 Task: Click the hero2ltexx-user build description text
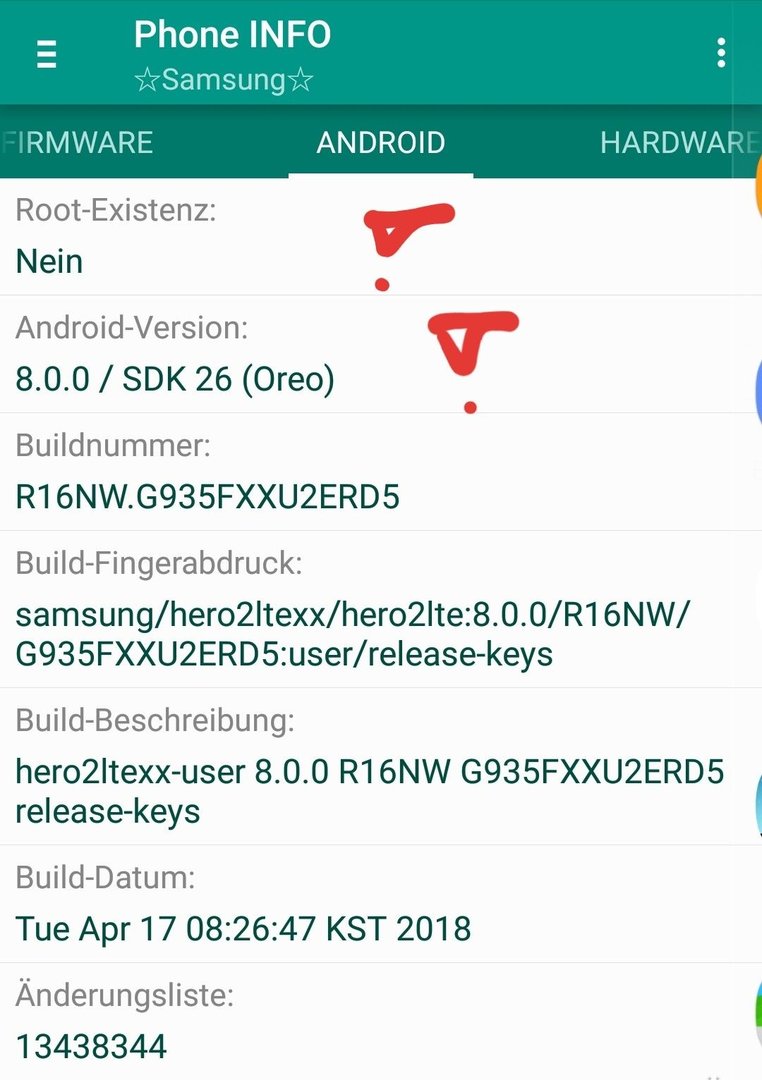coord(370,791)
